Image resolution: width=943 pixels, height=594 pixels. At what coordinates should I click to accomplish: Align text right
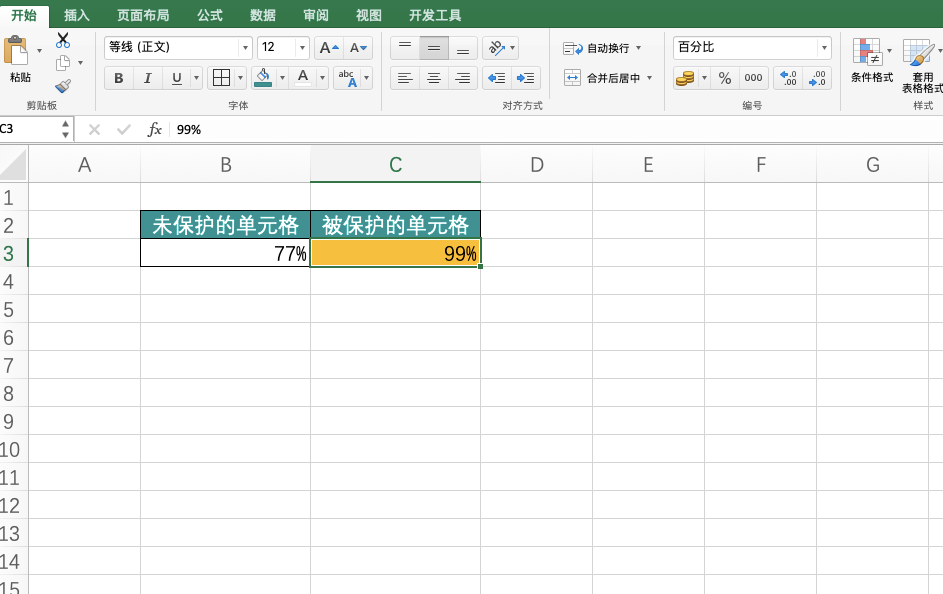coord(462,78)
